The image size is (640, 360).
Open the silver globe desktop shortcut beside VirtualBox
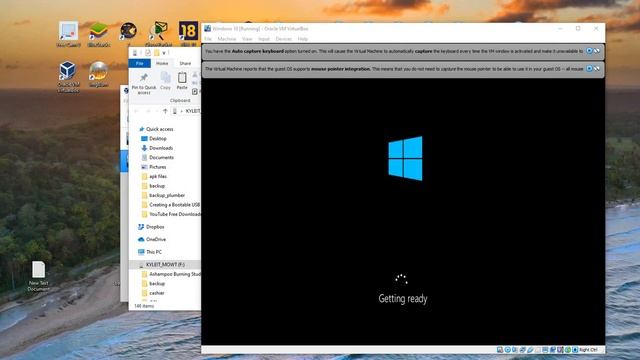(x=98, y=74)
